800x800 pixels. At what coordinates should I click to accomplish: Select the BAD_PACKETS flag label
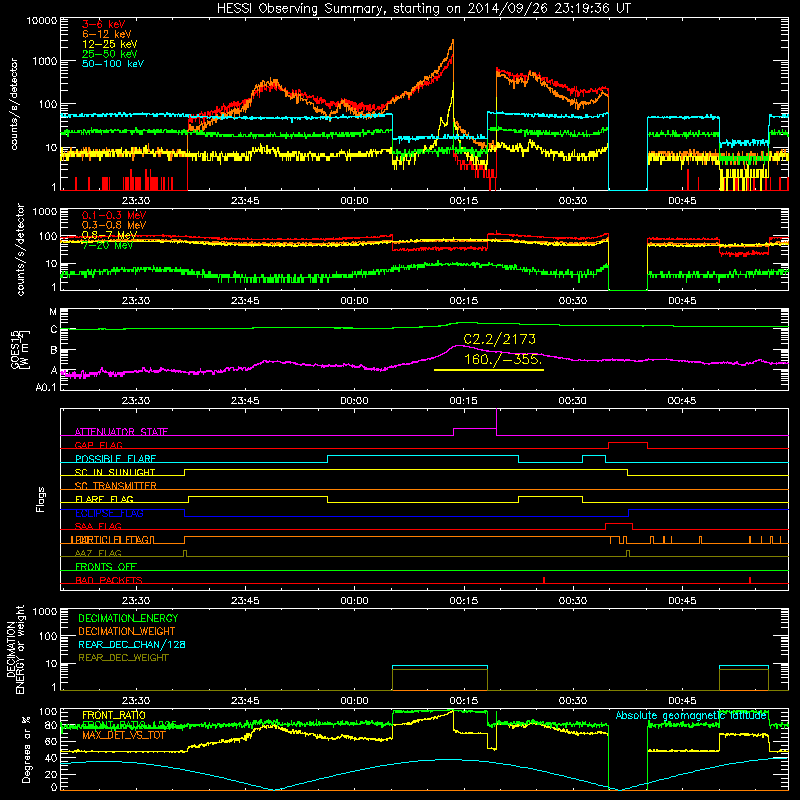coord(109,580)
